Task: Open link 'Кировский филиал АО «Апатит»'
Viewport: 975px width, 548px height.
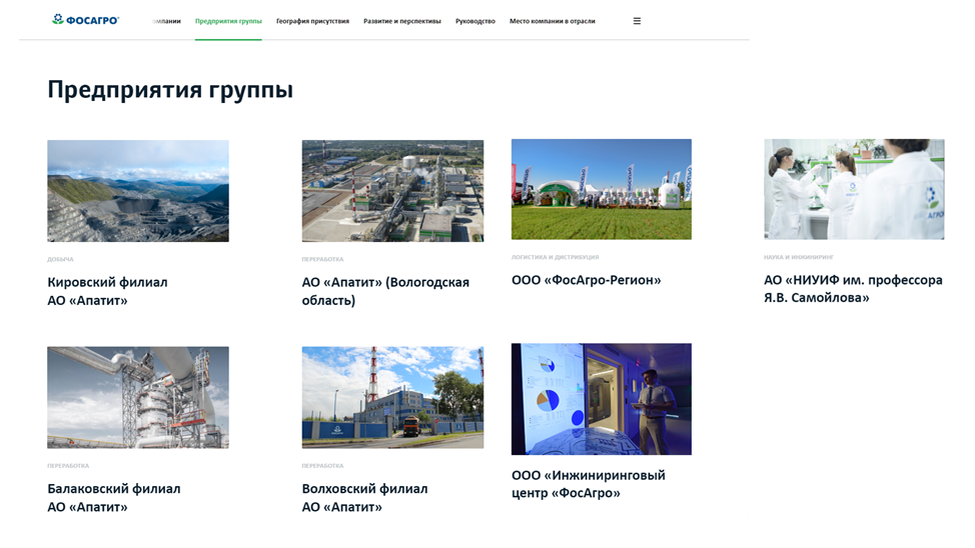Action: click(108, 291)
